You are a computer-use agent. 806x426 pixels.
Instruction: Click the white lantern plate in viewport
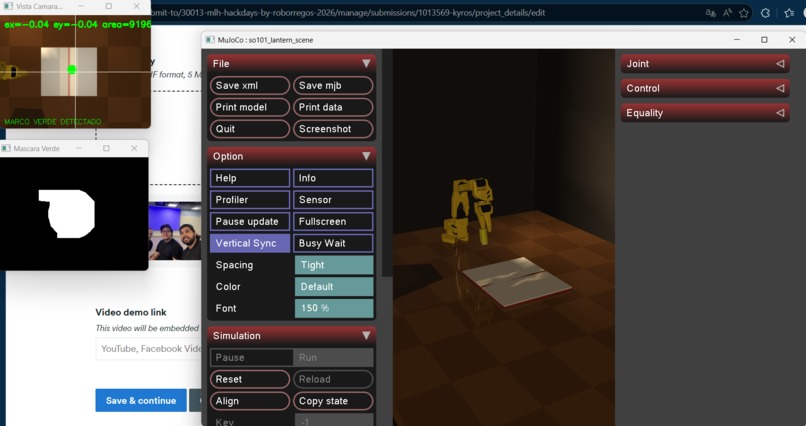(x=516, y=281)
